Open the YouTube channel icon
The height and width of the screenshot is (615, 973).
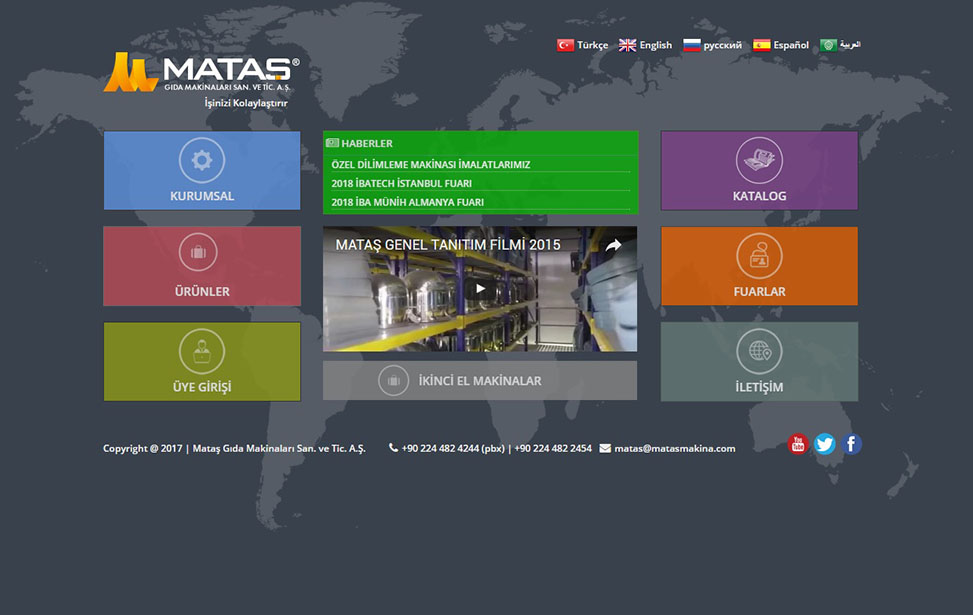[797, 444]
